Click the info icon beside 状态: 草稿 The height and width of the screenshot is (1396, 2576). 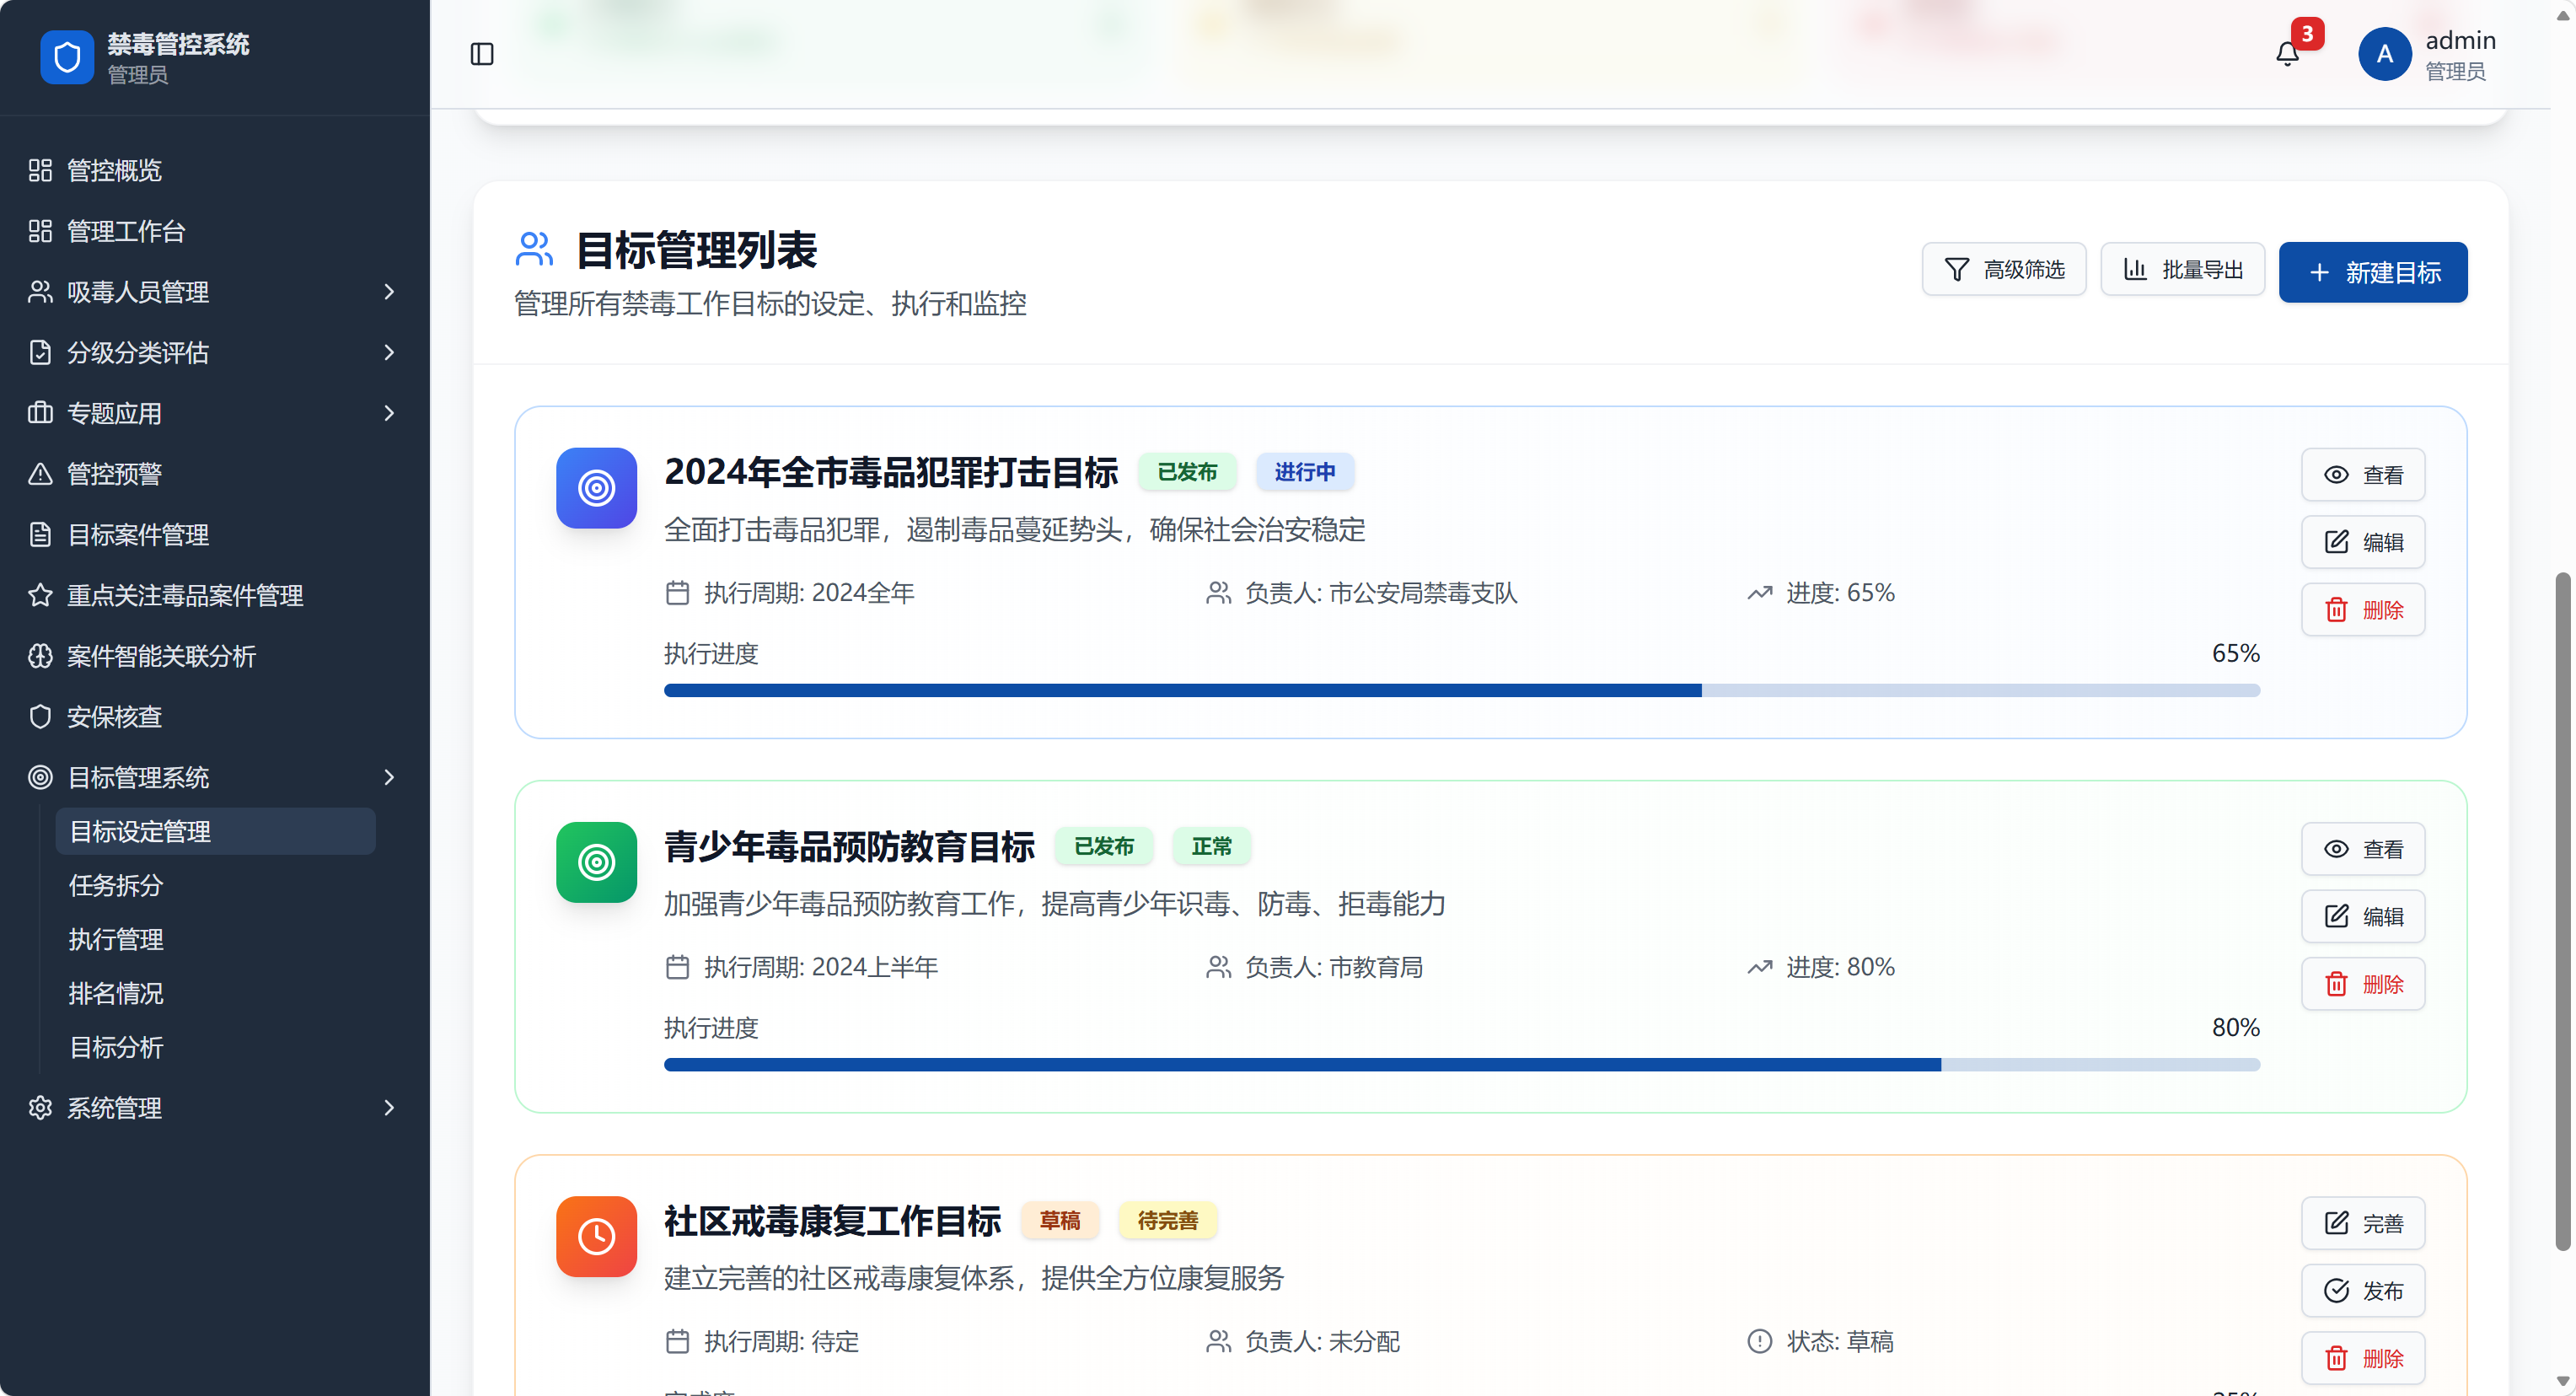(1759, 1341)
